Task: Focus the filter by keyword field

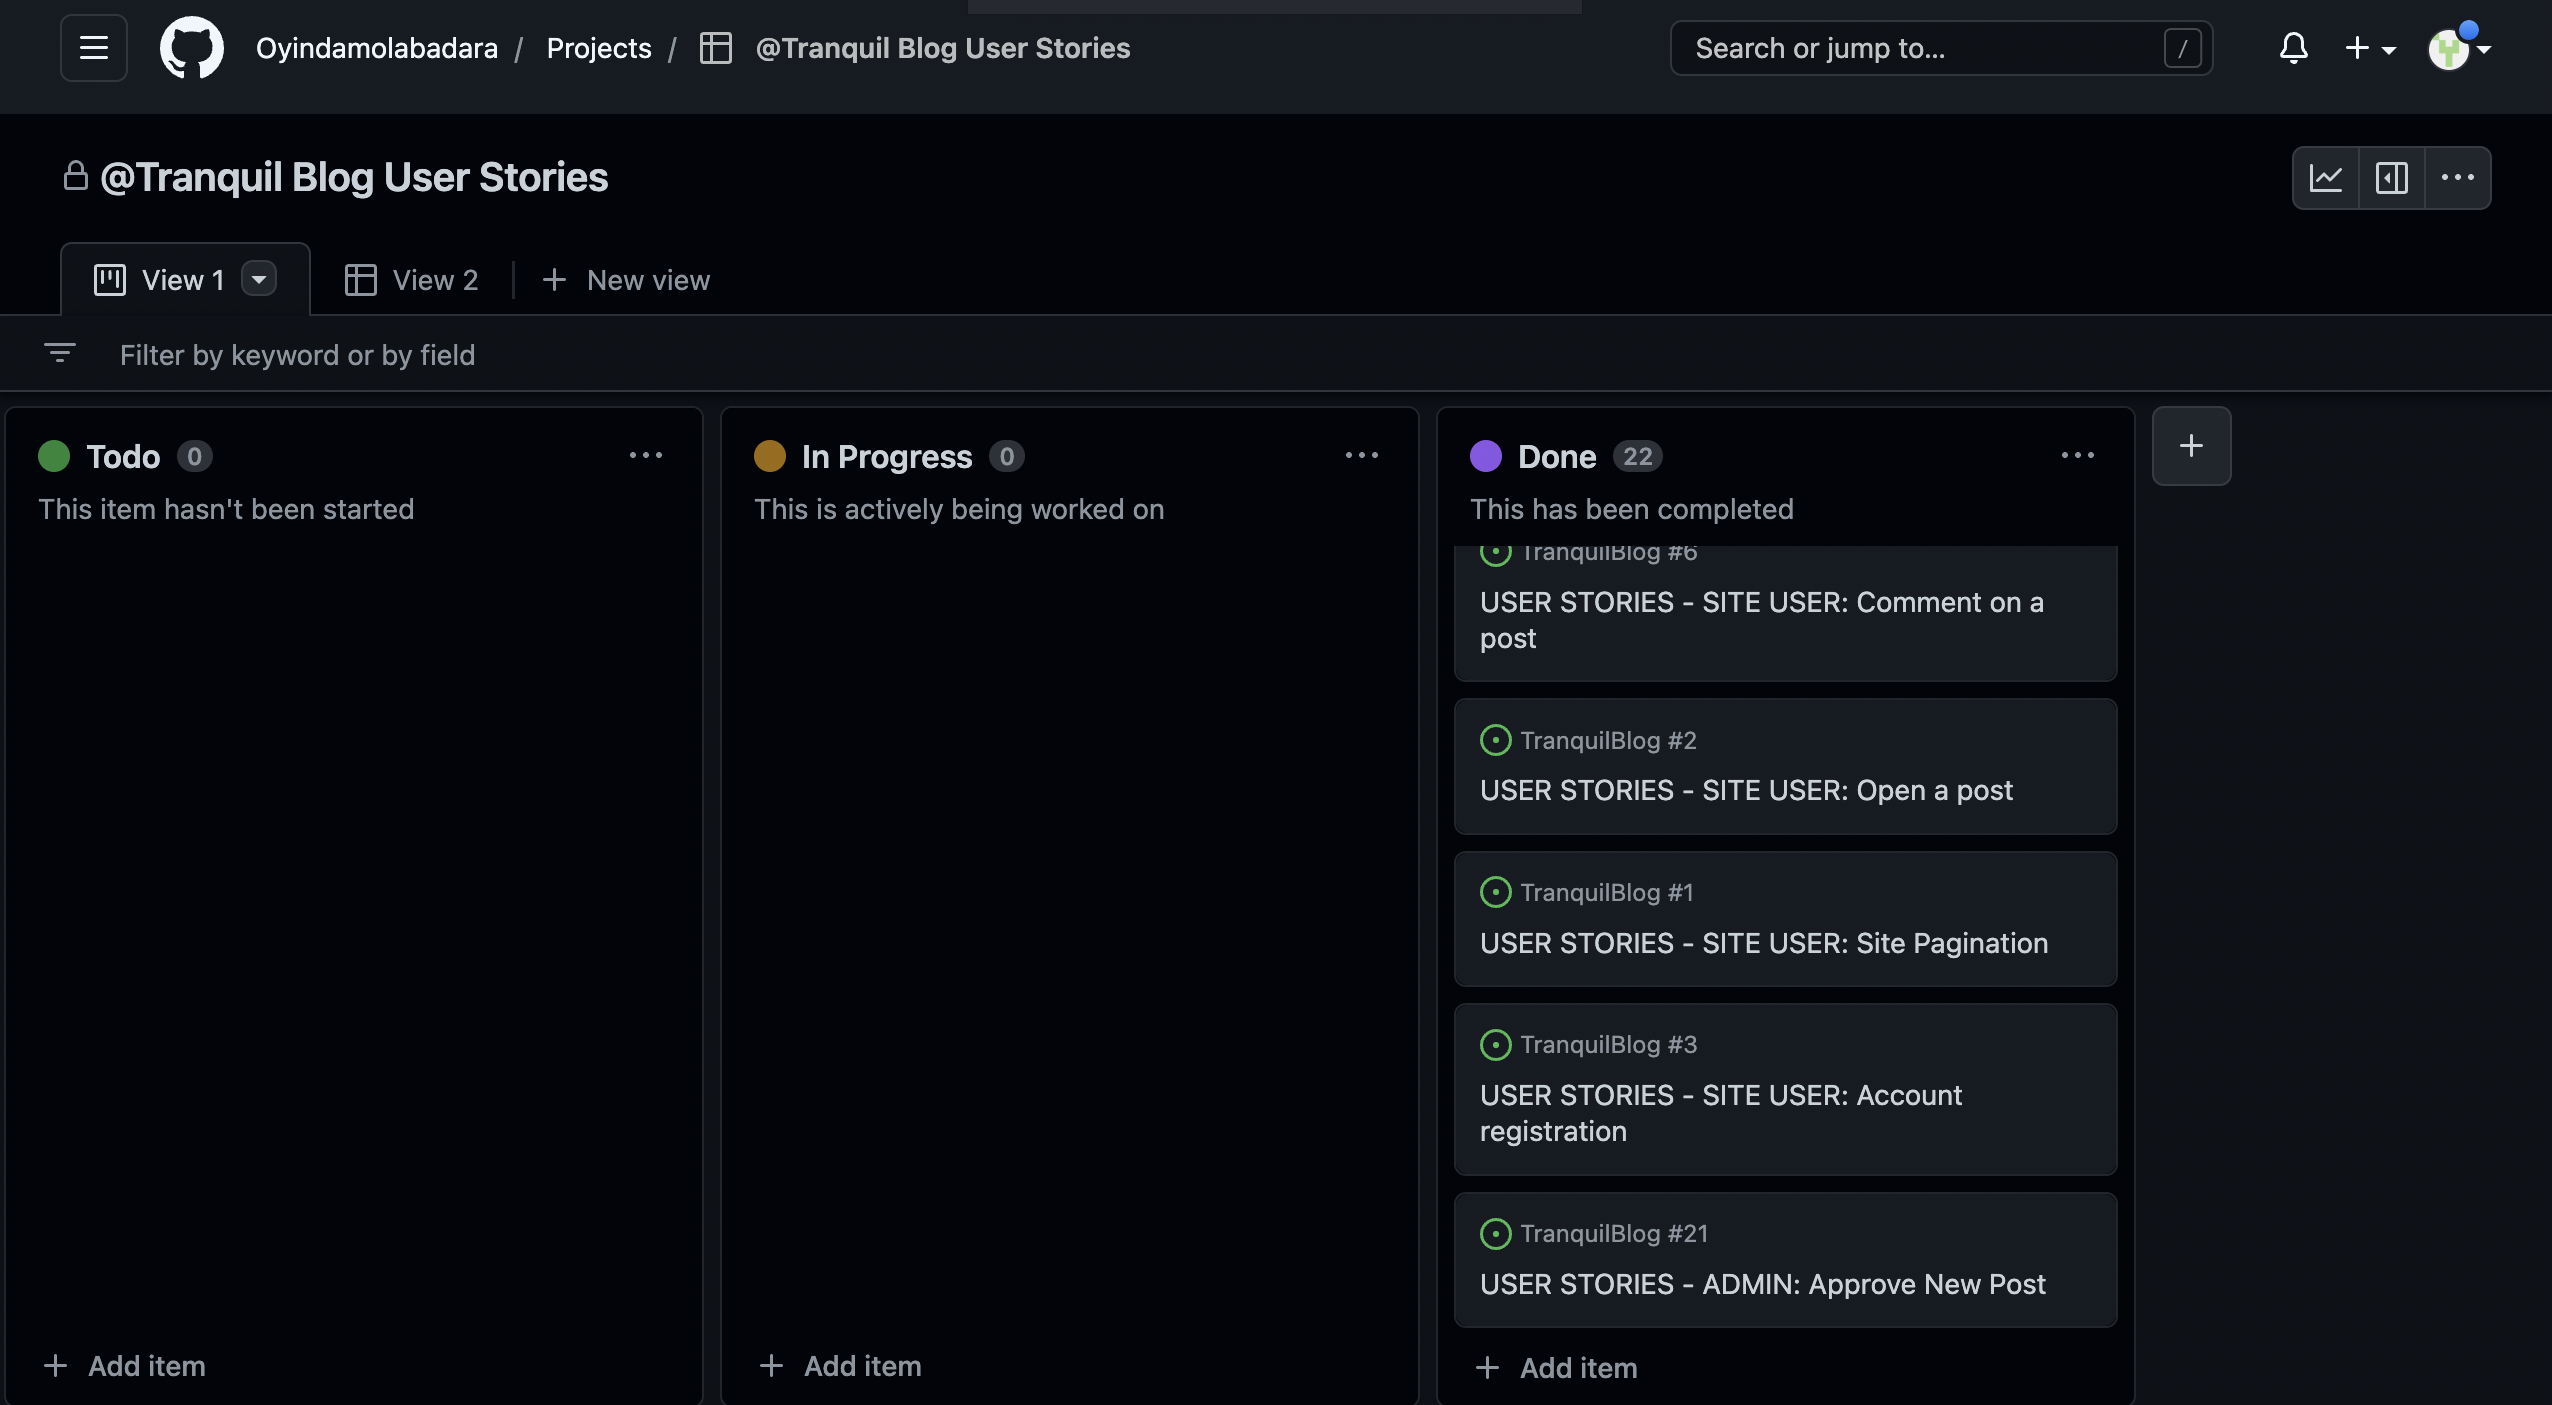Action: click(298, 355)
